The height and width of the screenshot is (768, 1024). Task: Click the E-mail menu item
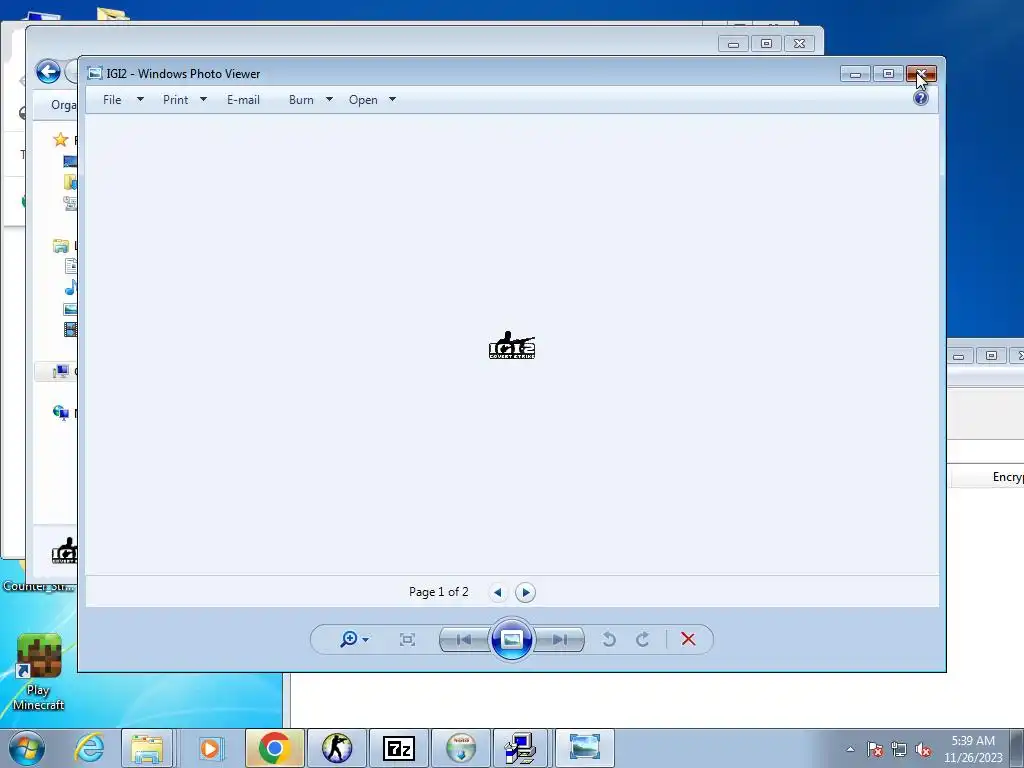point(243,100)
